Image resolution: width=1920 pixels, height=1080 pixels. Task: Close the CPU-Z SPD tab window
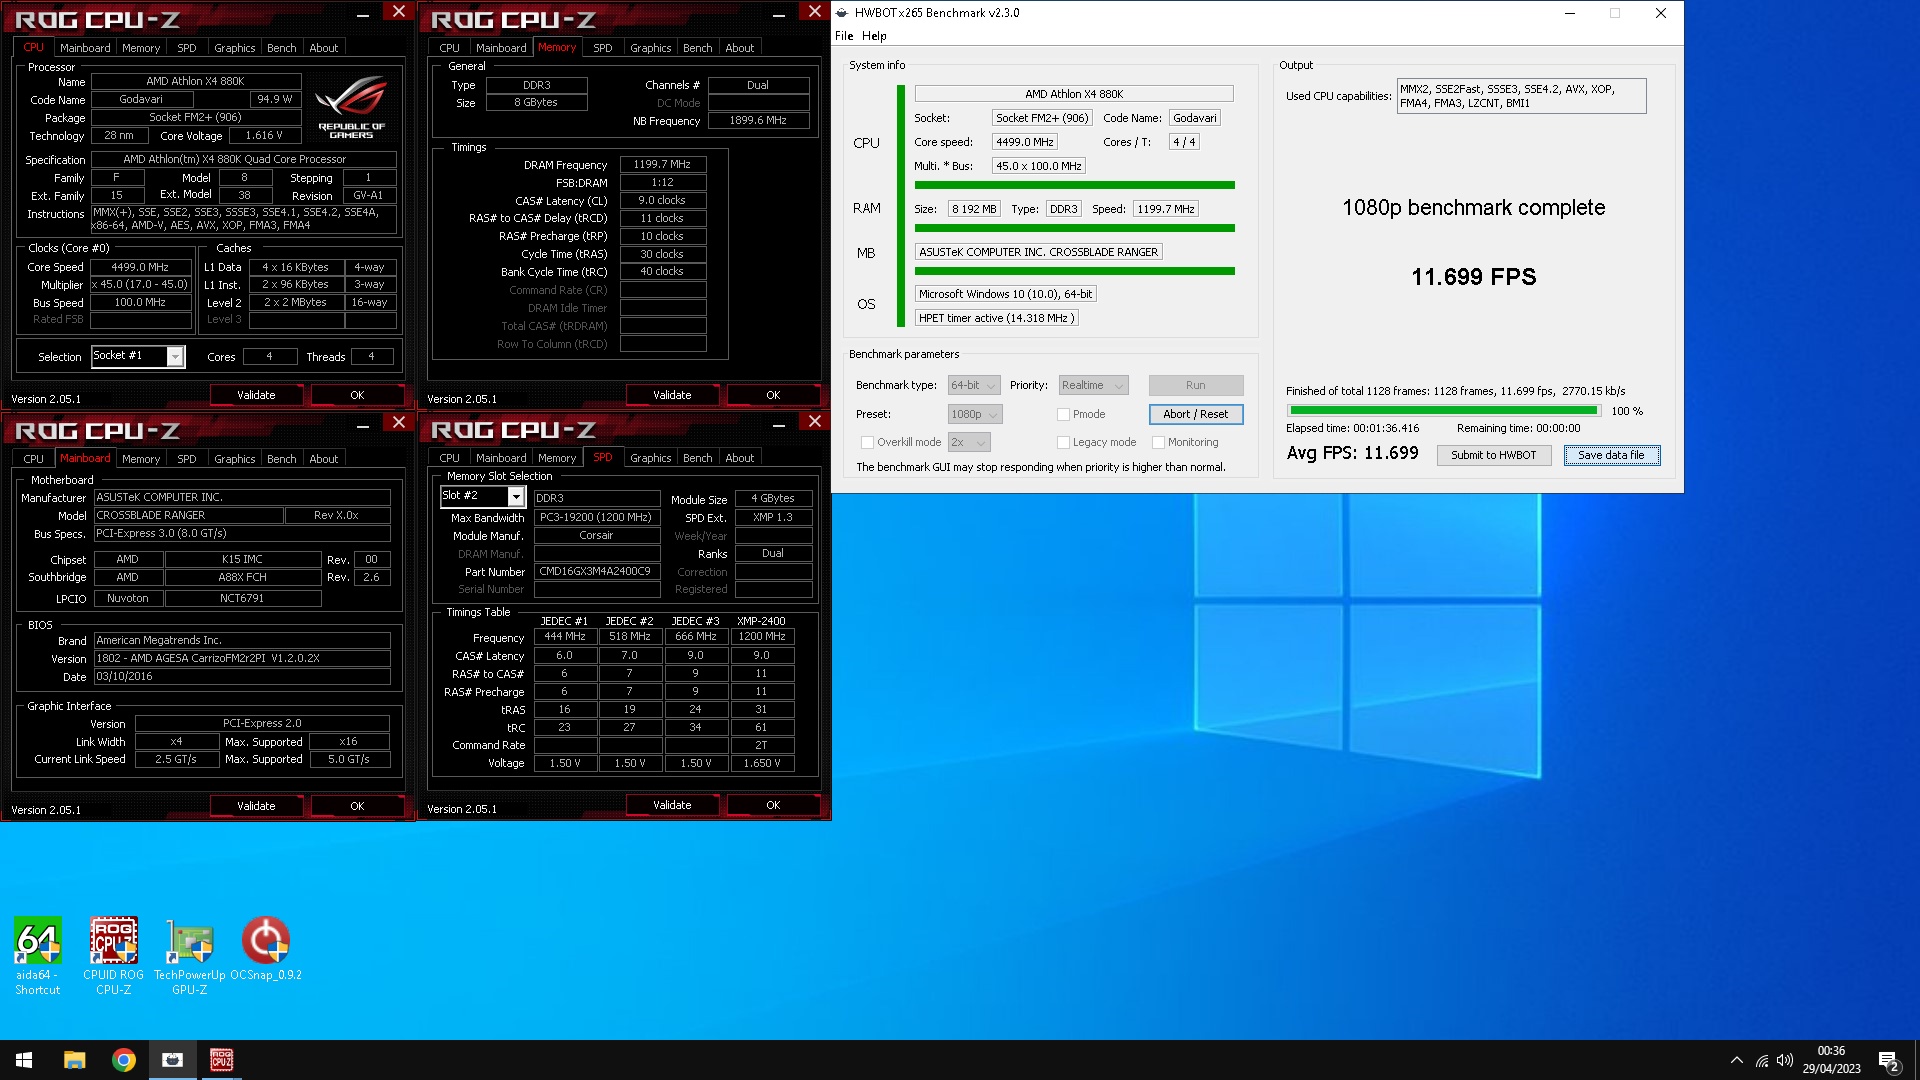coord(815,422)
